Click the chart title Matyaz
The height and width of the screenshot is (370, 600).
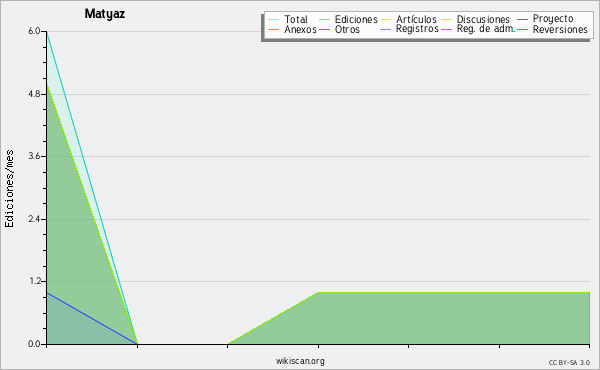click(x=105, y=14)
